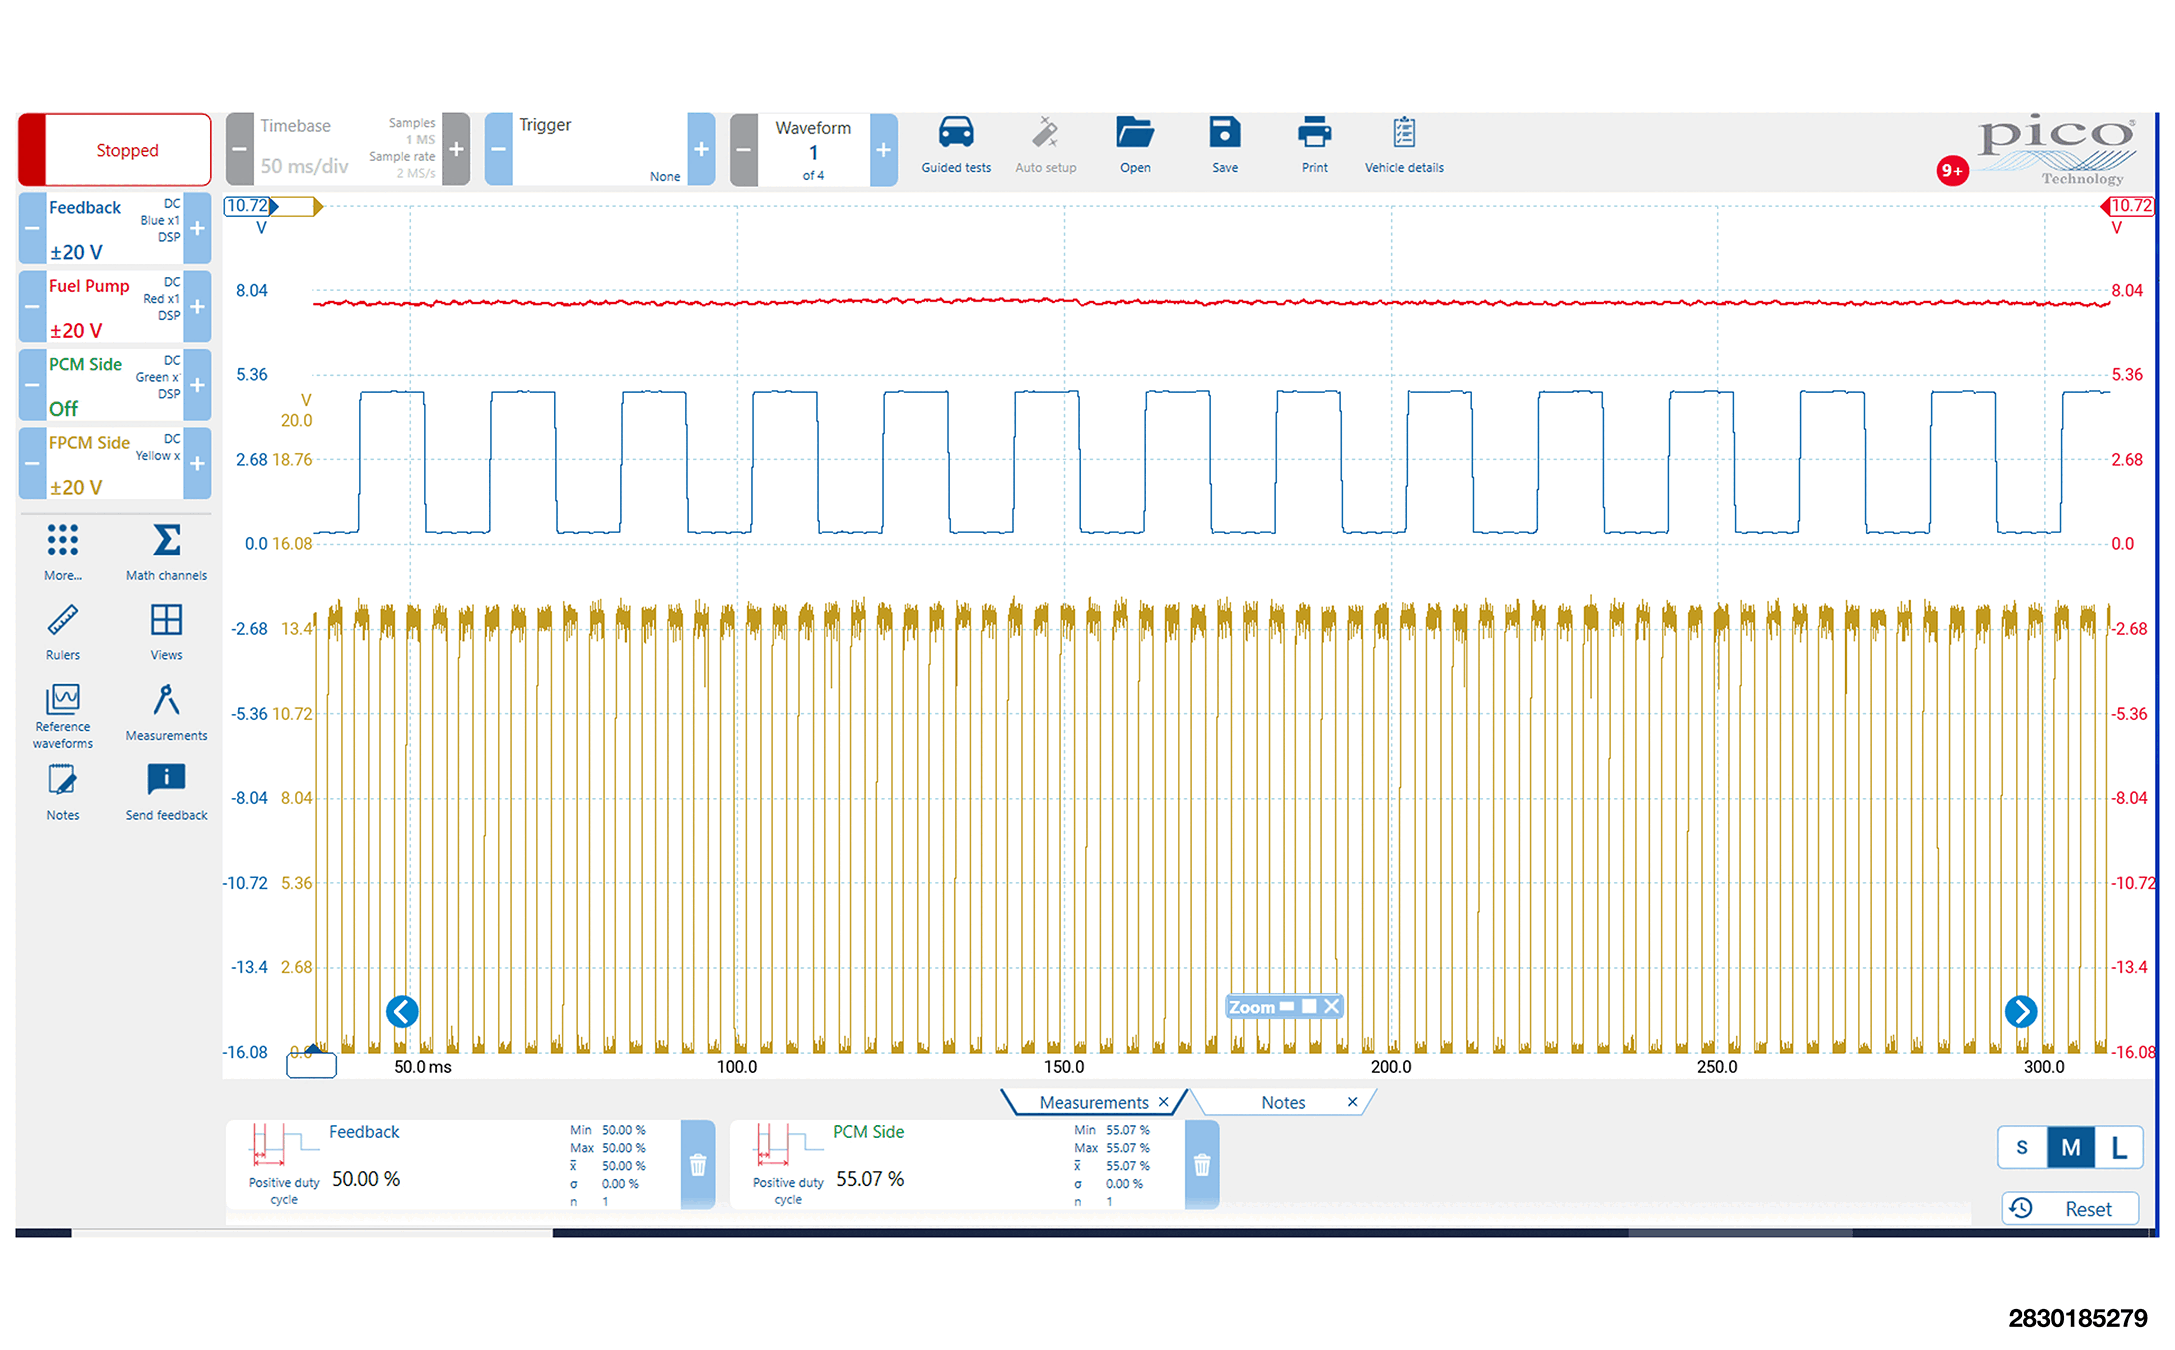The image size is (2175, 1350).
Task: Close the Measurements tab
Action: click(x=1163, y=1102)
